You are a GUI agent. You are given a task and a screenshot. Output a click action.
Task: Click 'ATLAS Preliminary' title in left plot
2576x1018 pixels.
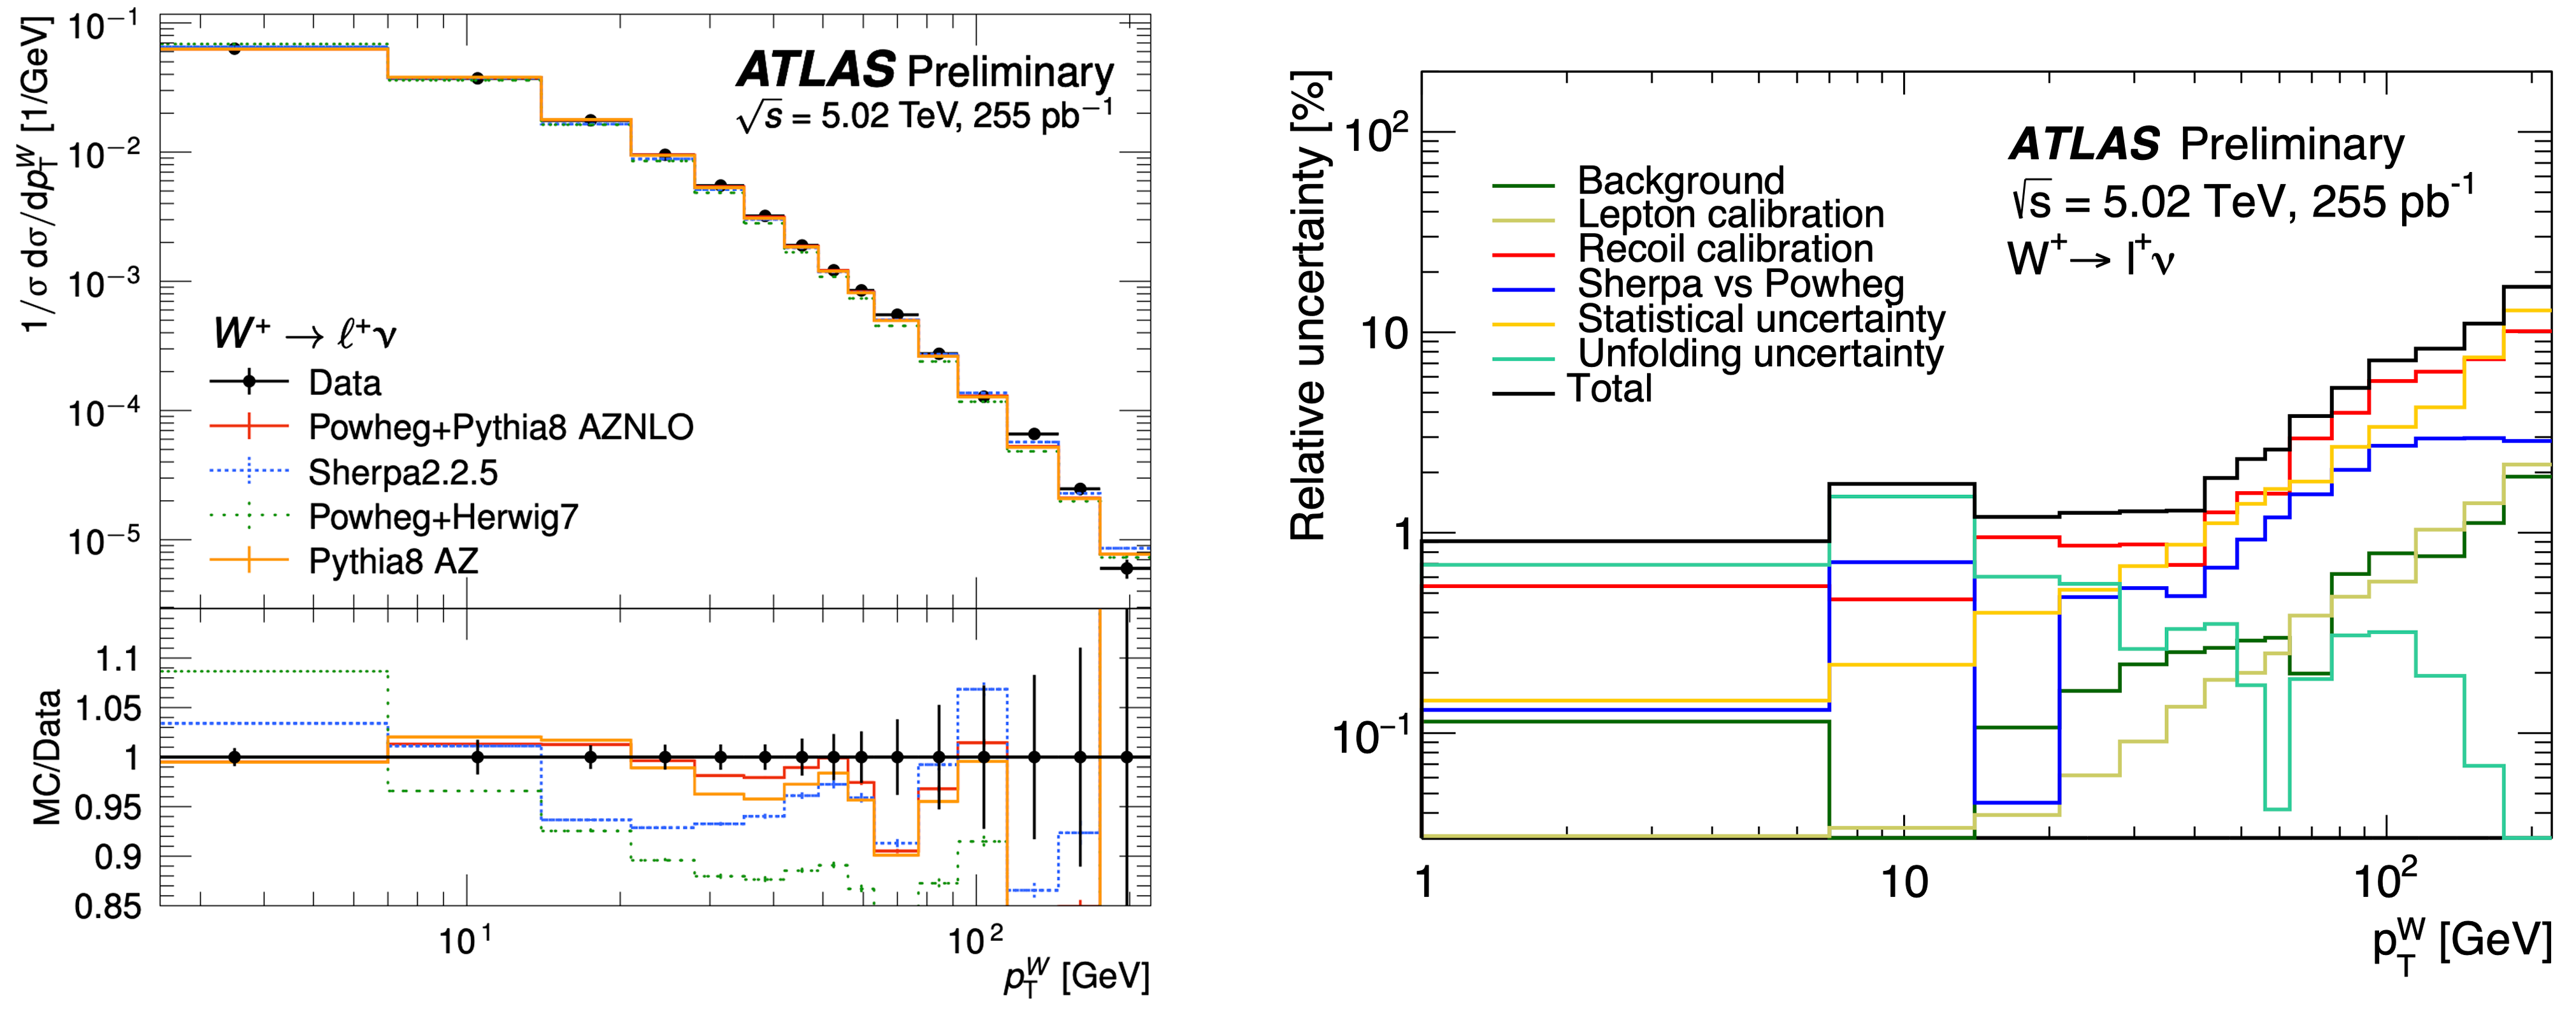[925, 70]
